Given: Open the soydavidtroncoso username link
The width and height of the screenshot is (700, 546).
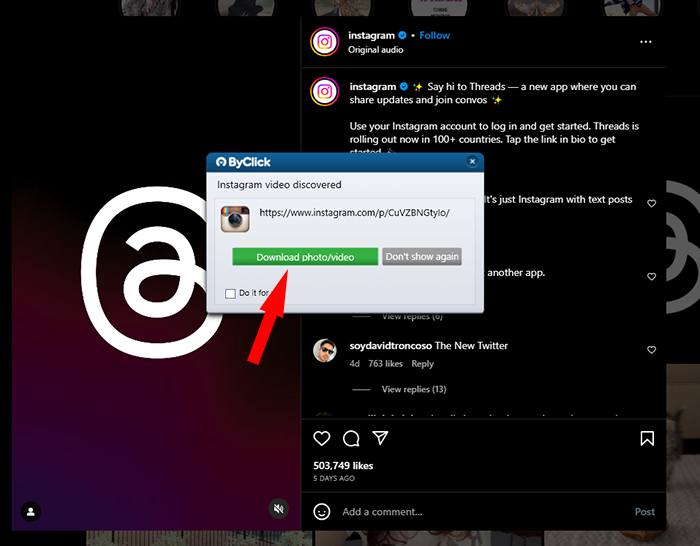Looking at the screenshot, I should click(x=391, y=346).
